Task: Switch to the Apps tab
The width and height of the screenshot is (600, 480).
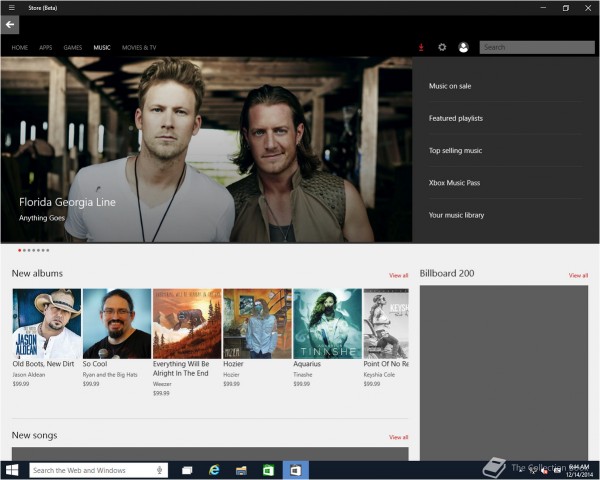Action: point(46,47)
